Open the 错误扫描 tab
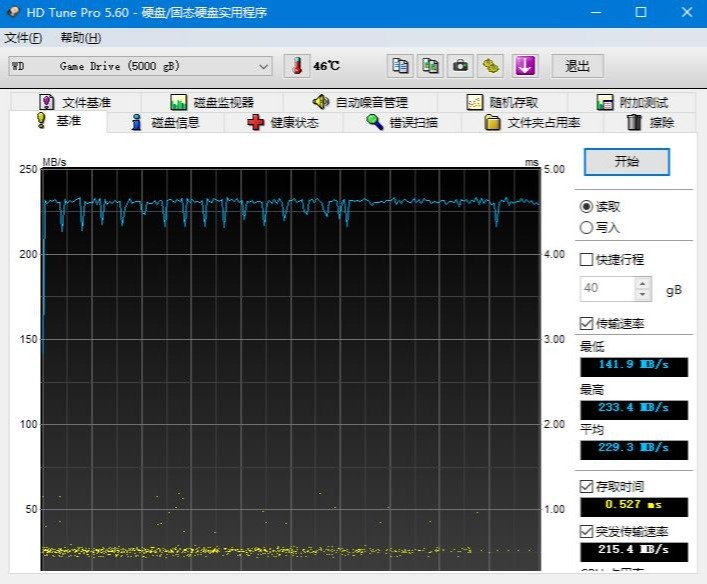Image resolution: width=707 pixels, height=584 pixels. click(x=402, y=122)
